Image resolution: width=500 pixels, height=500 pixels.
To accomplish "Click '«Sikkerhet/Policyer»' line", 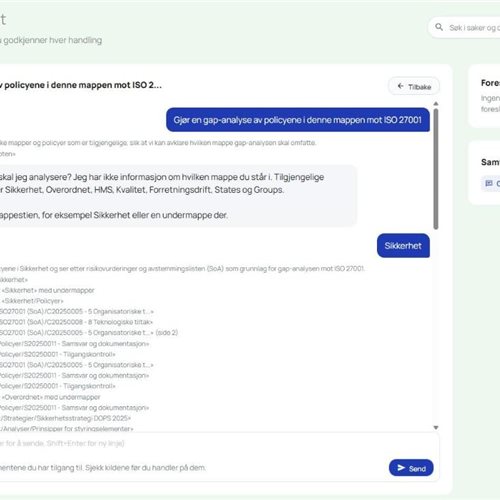I will coord(32,301).
